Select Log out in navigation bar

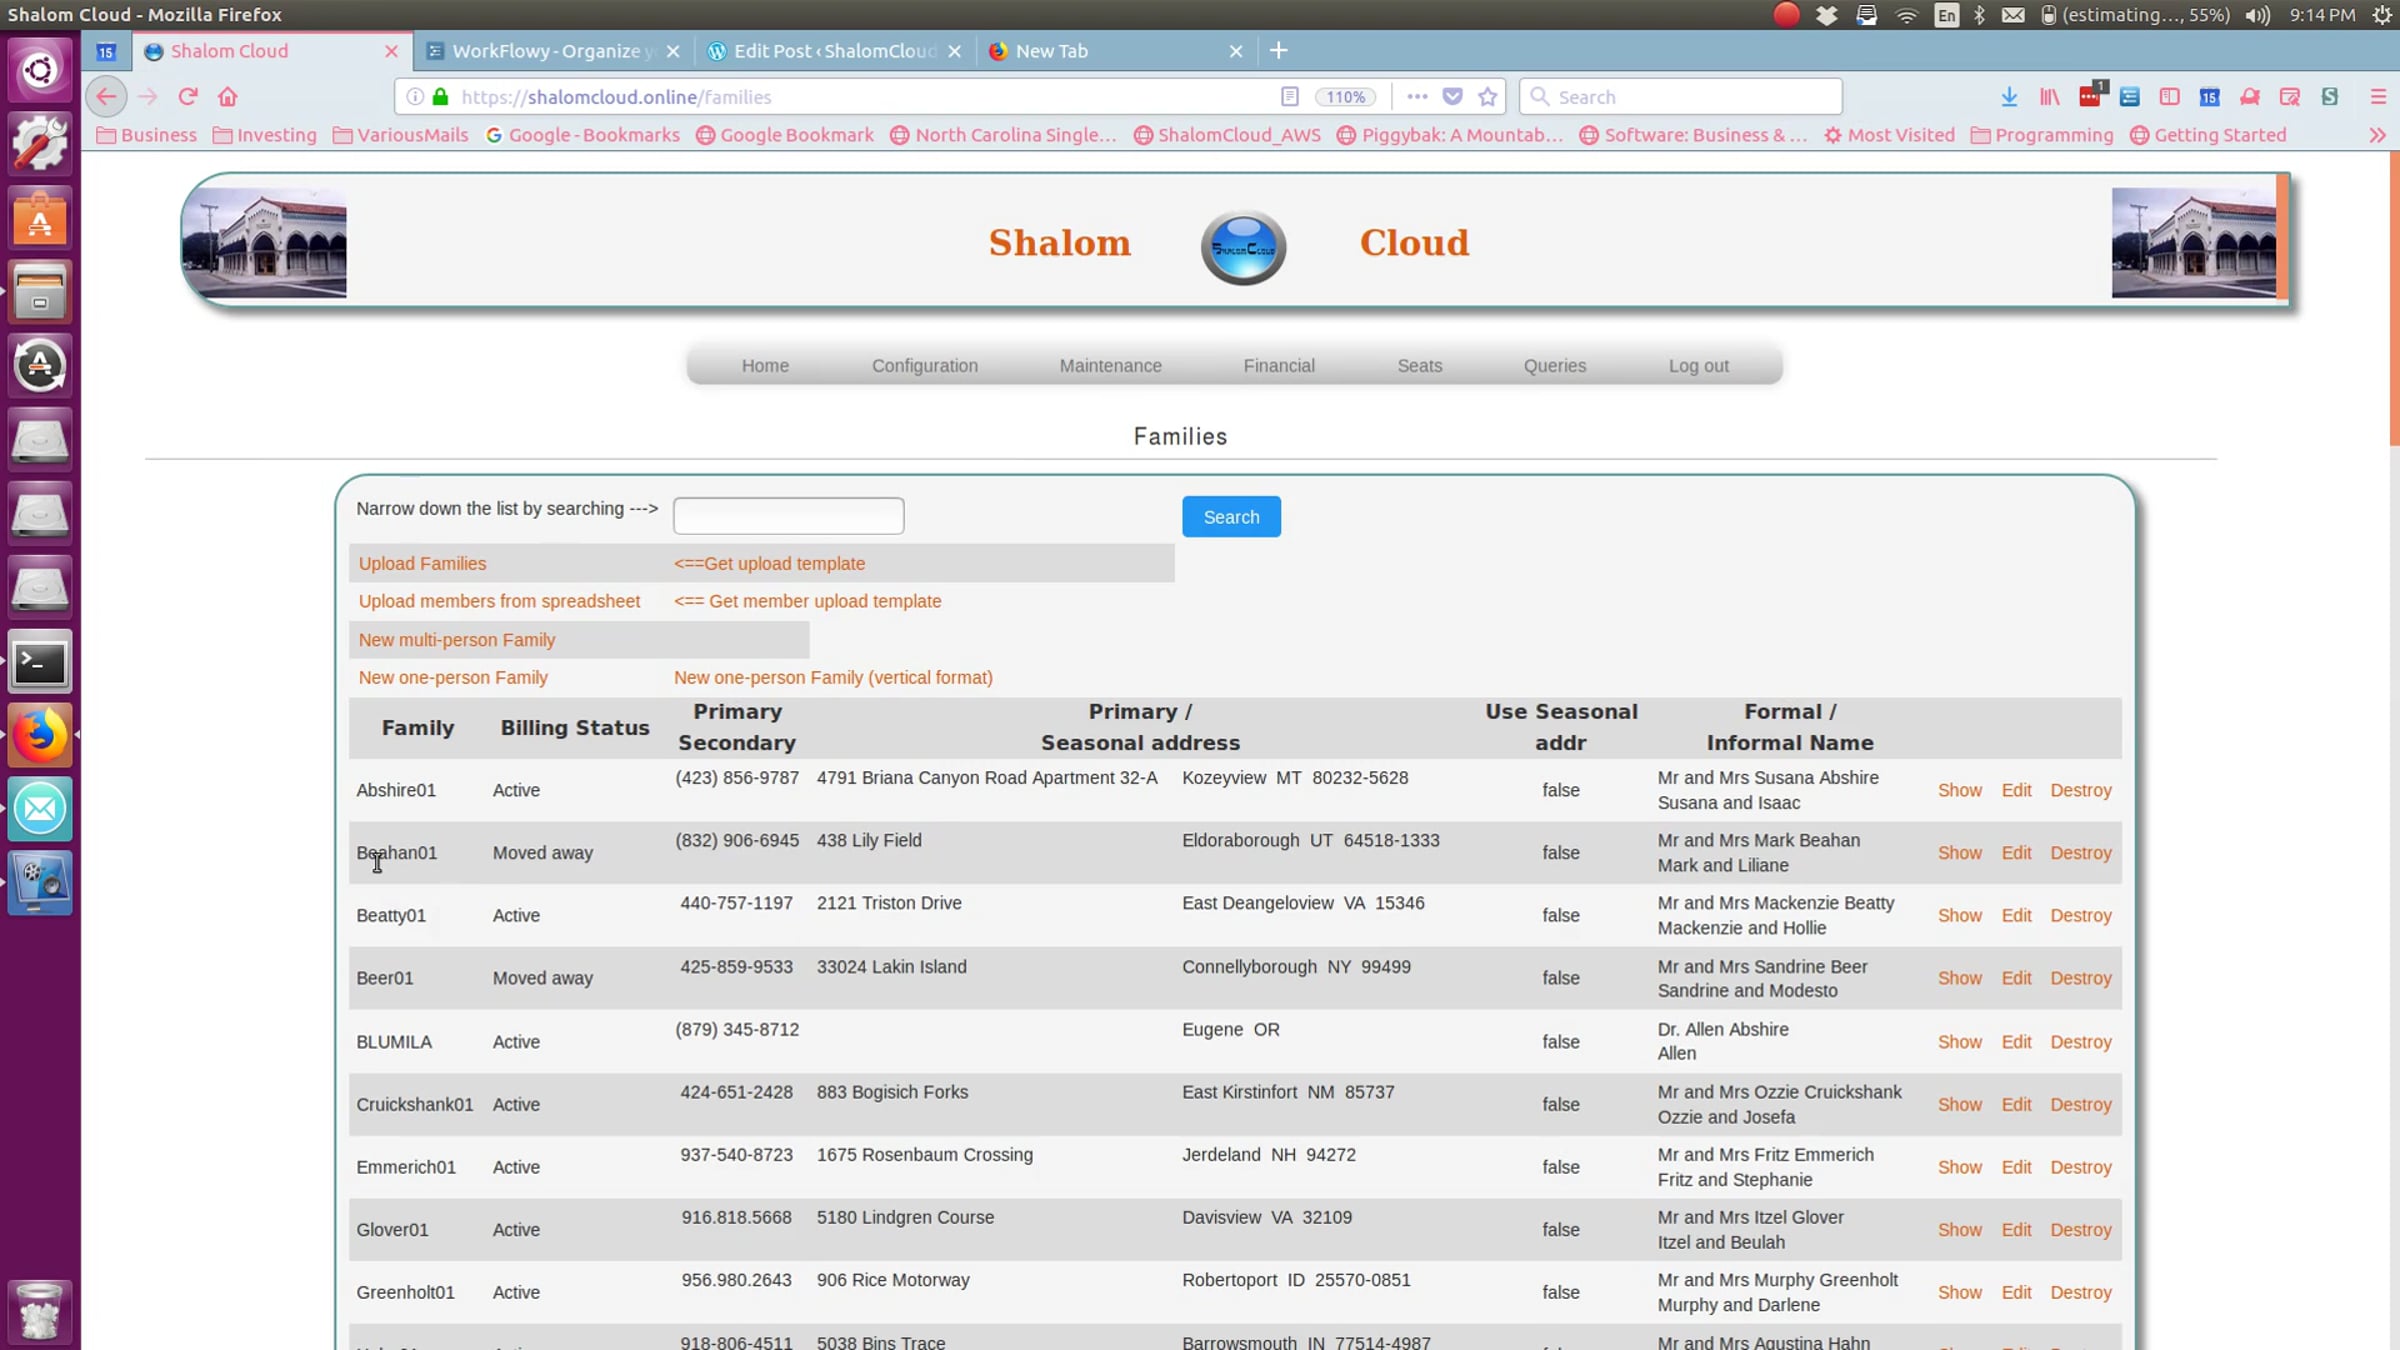coord(1698,366)
